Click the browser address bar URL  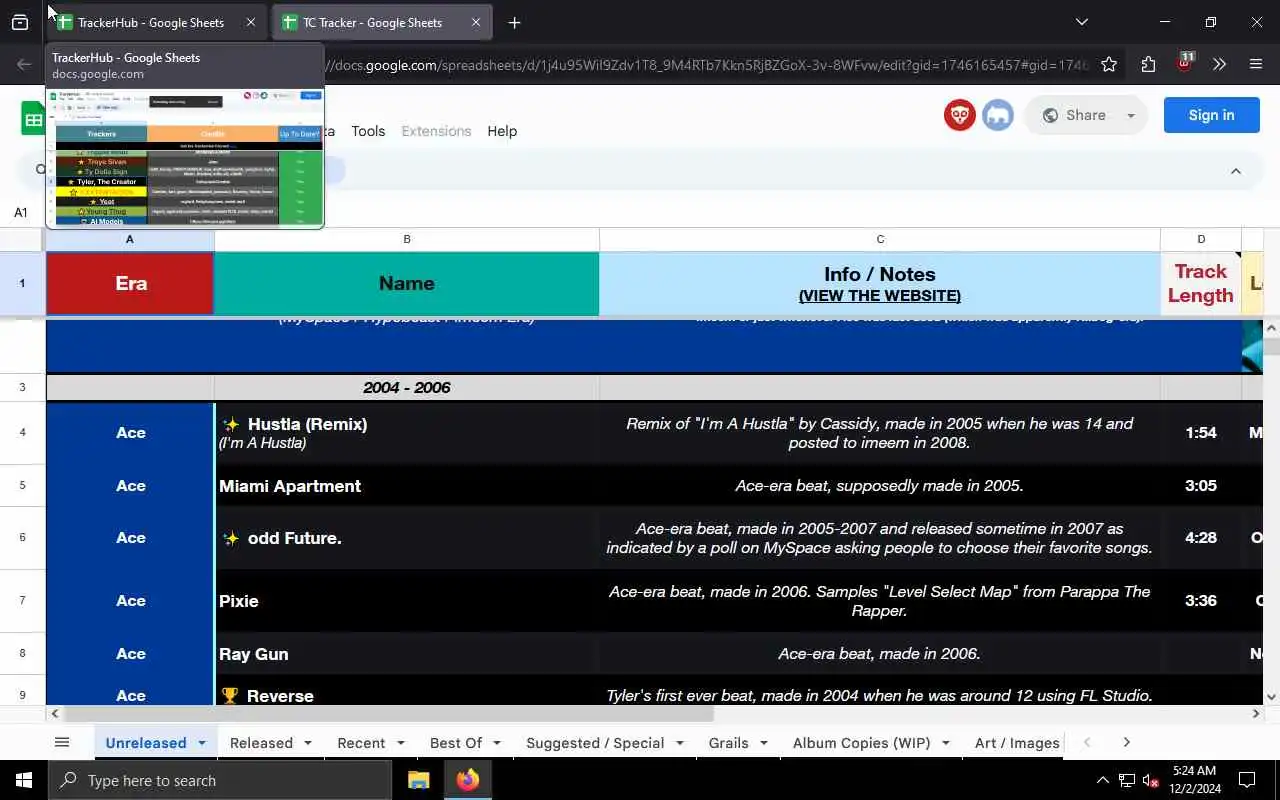(x=708, y=65)
